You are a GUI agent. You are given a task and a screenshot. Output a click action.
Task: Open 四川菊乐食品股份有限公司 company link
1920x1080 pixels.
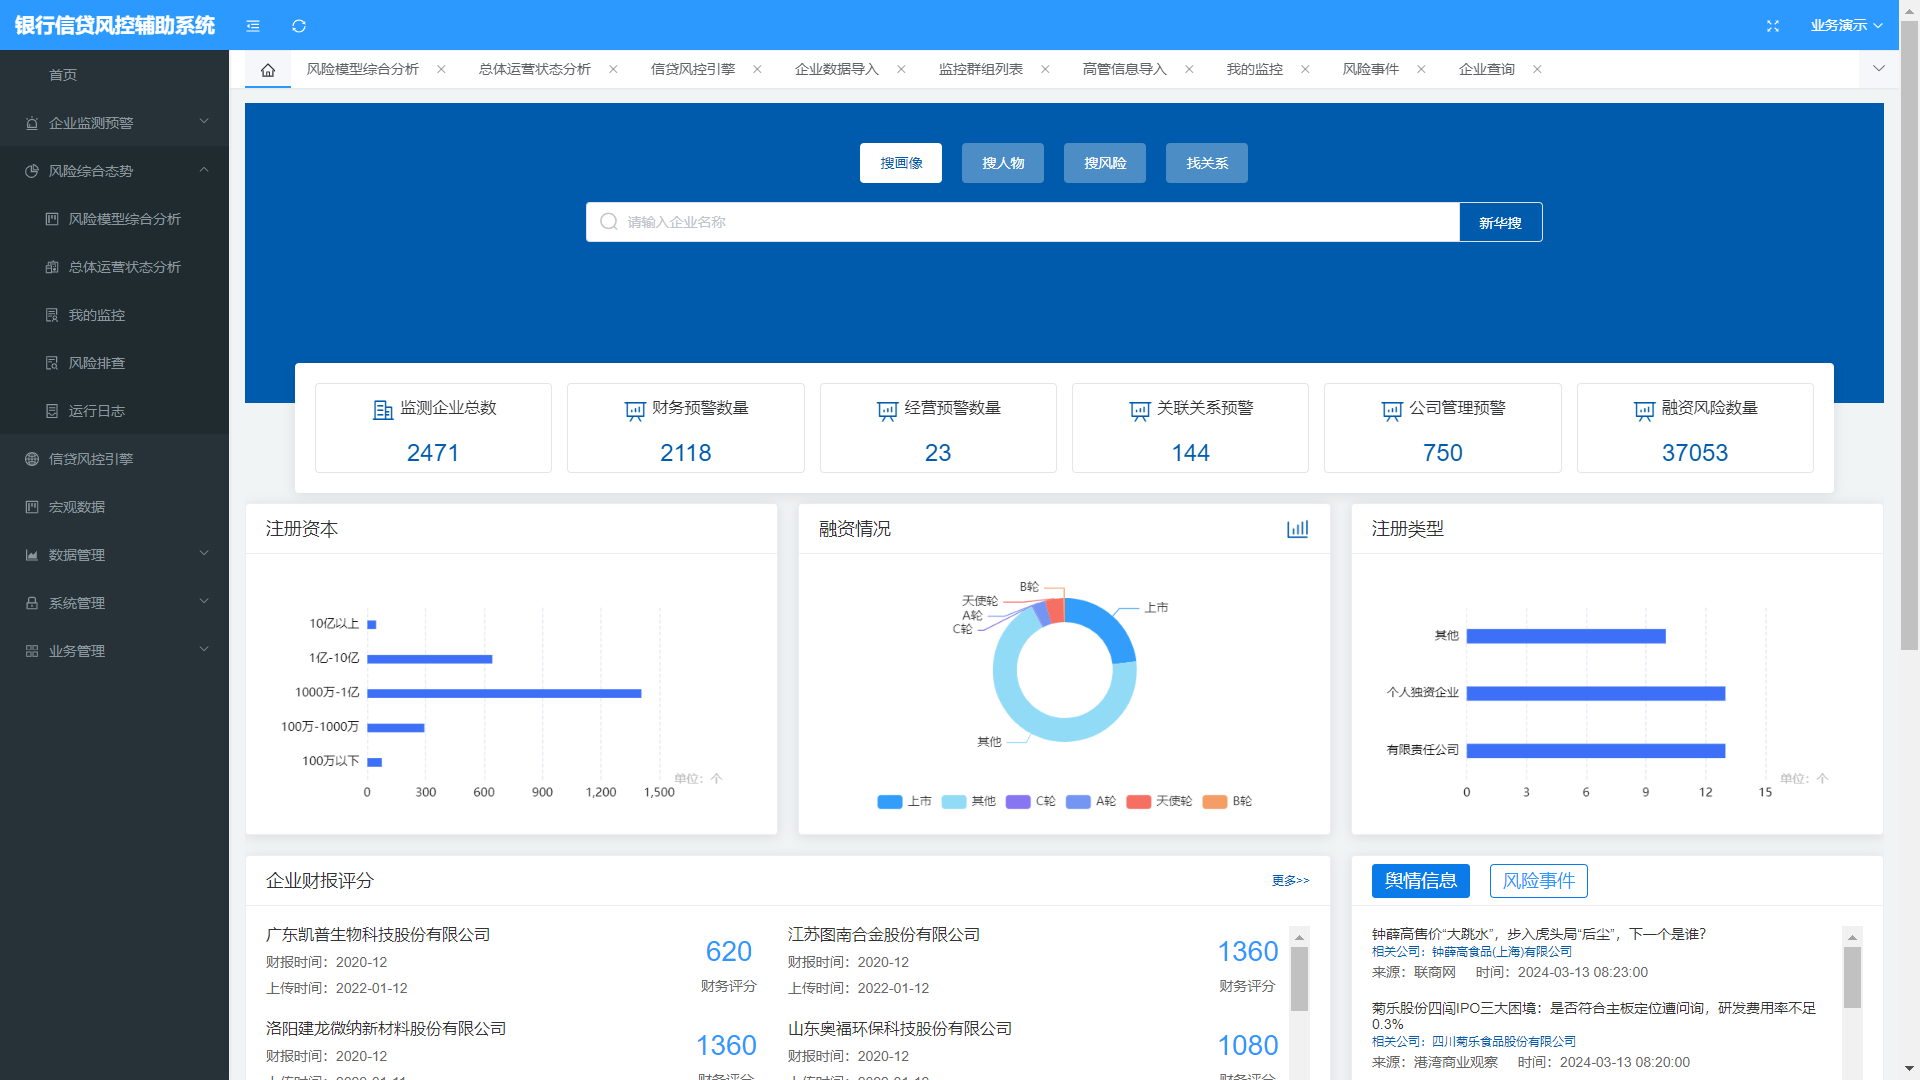1503,1042
